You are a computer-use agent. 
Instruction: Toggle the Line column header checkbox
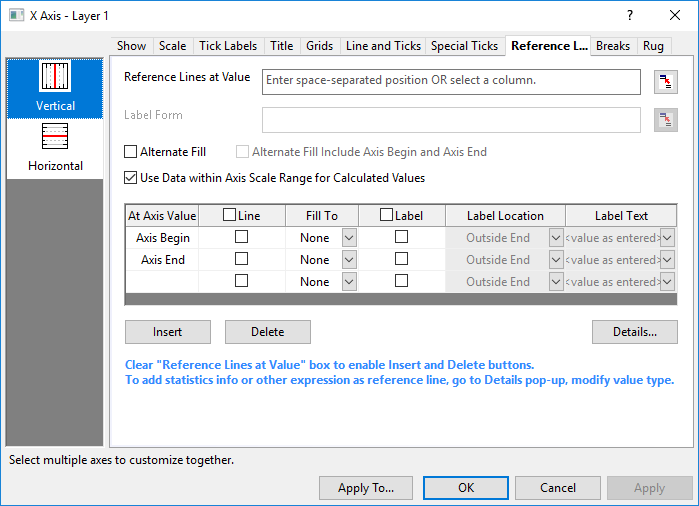coord(230,215)
